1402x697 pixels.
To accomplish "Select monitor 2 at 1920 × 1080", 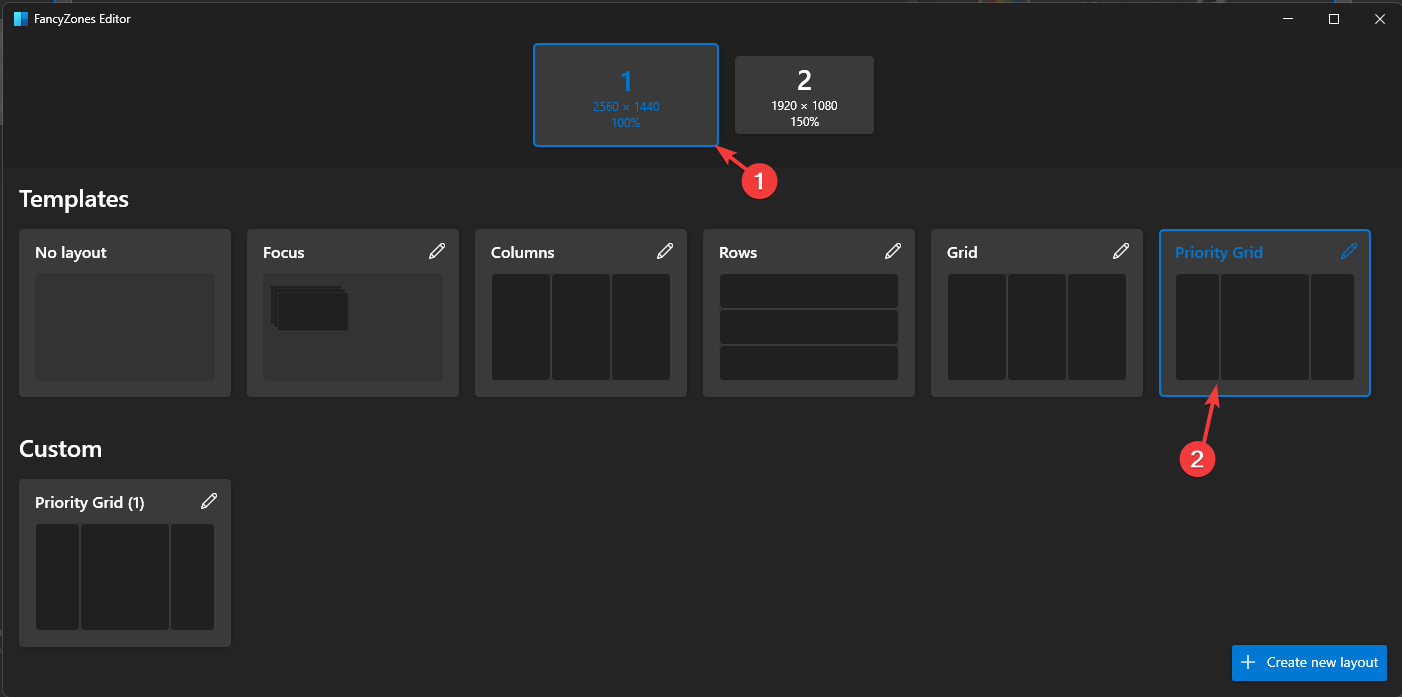I will click(x=804, y=95).
